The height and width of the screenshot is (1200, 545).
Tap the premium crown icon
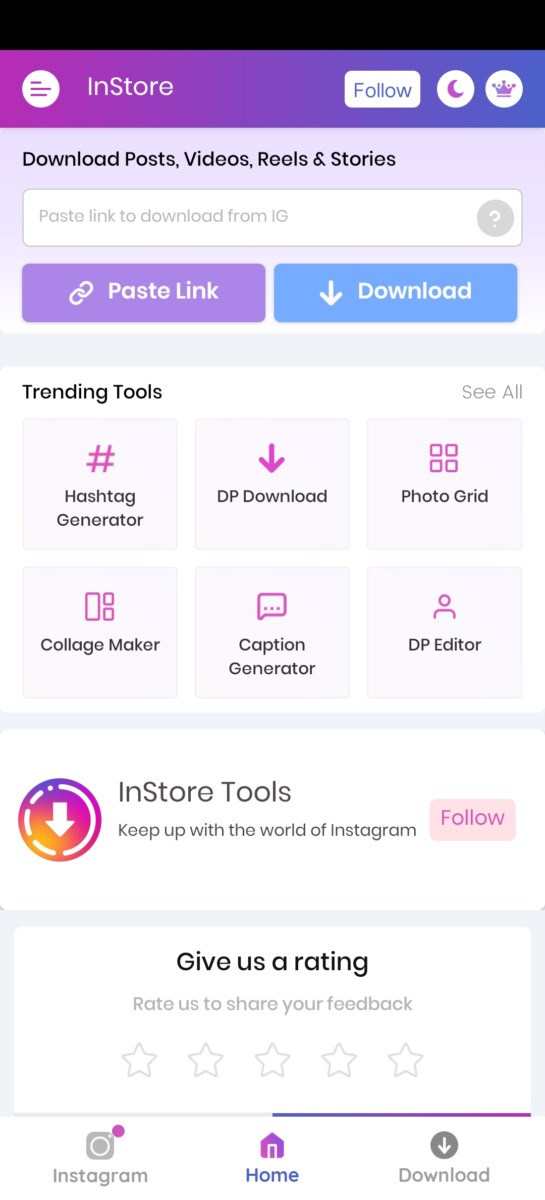tap(504, 89)
